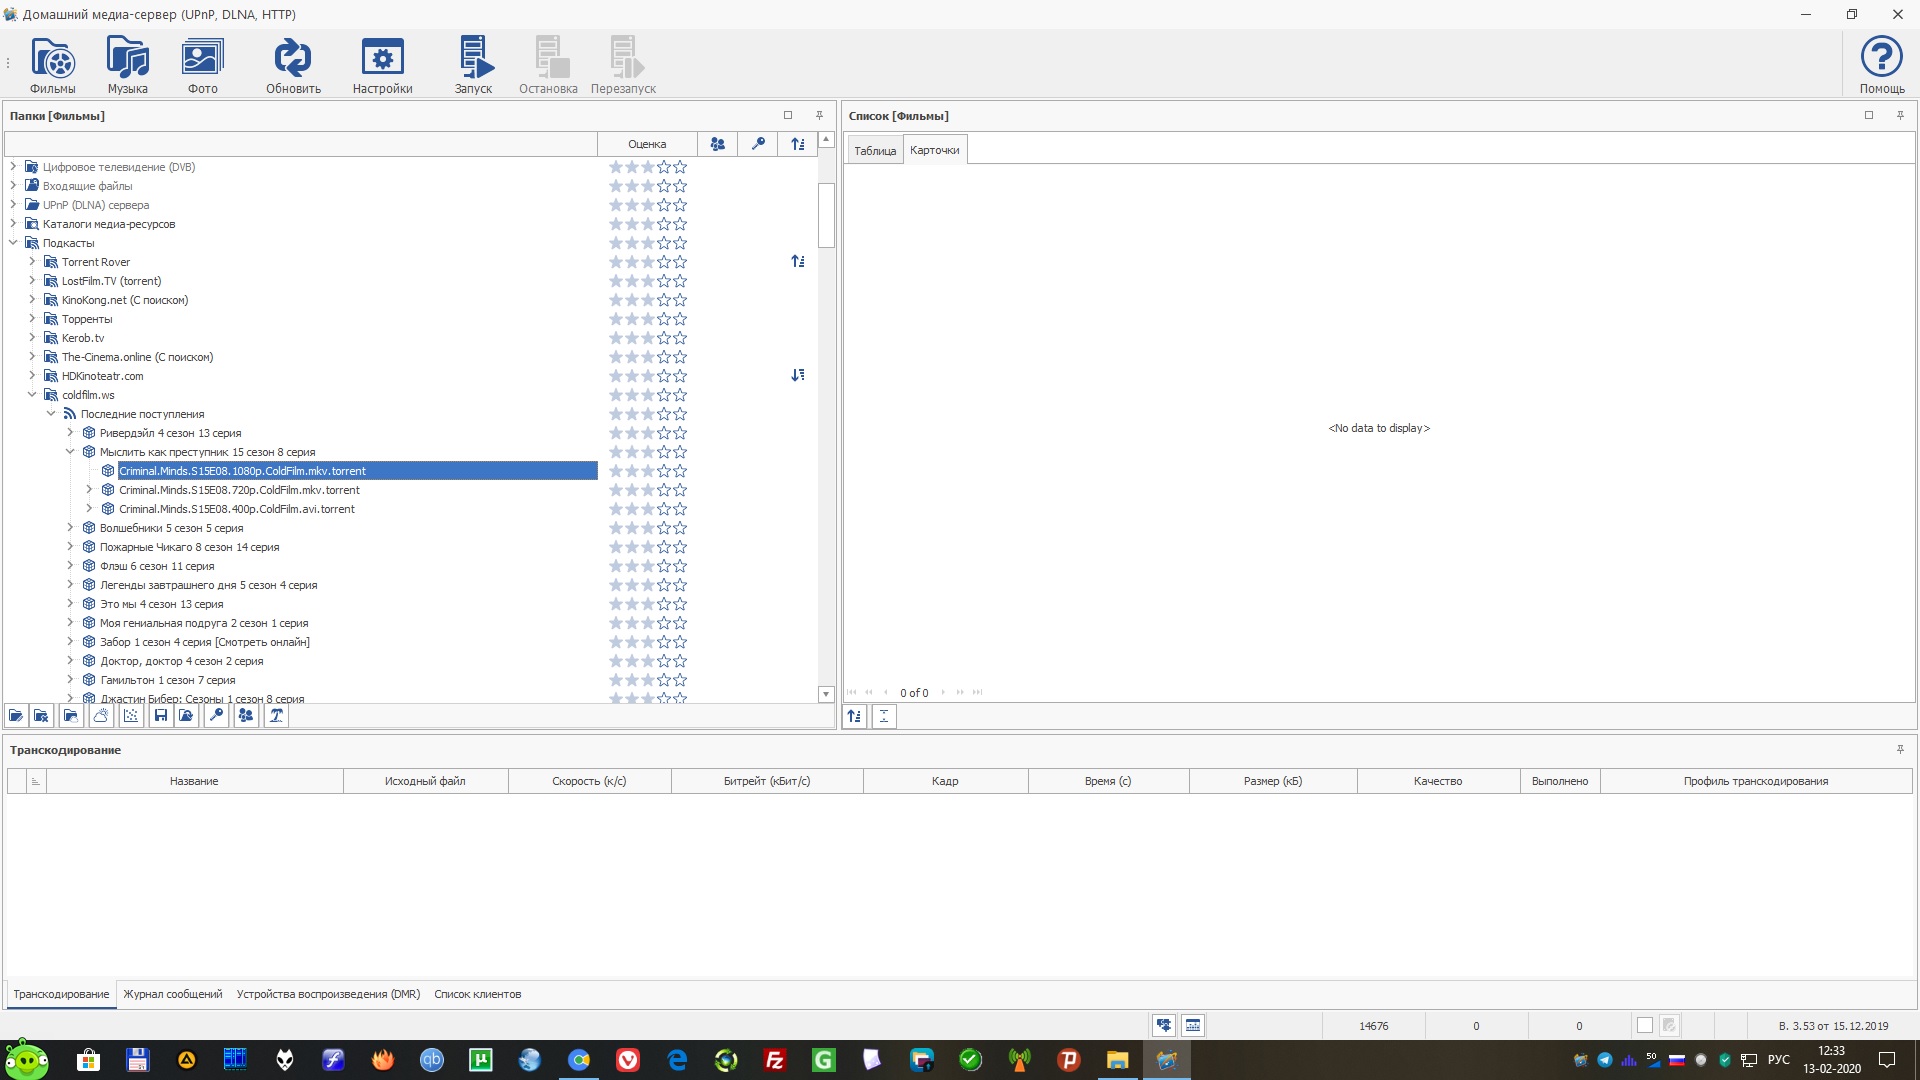Viewport: 1920px width, 1080px height.
Task: Open Настройки settings
Action: pyautogui.click(x=382, y=65)
